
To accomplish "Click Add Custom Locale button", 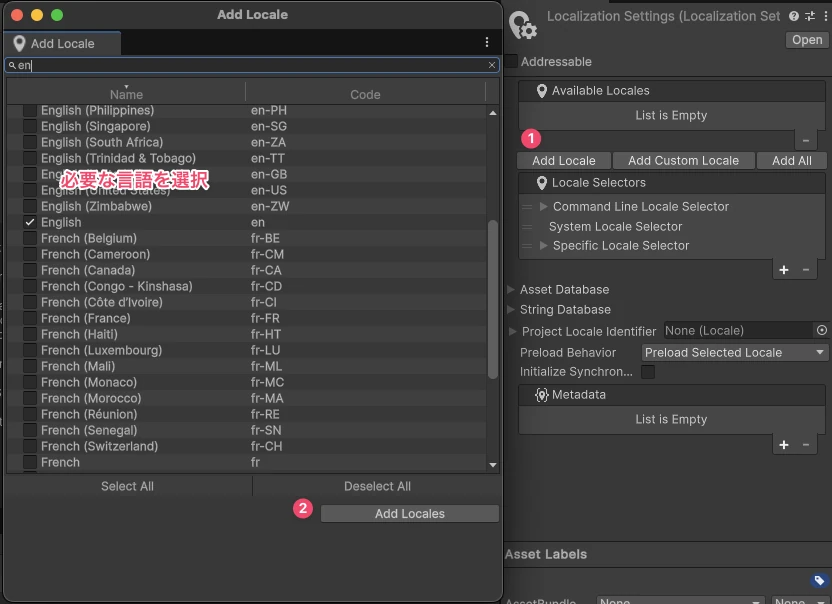I will coord(683,160).
